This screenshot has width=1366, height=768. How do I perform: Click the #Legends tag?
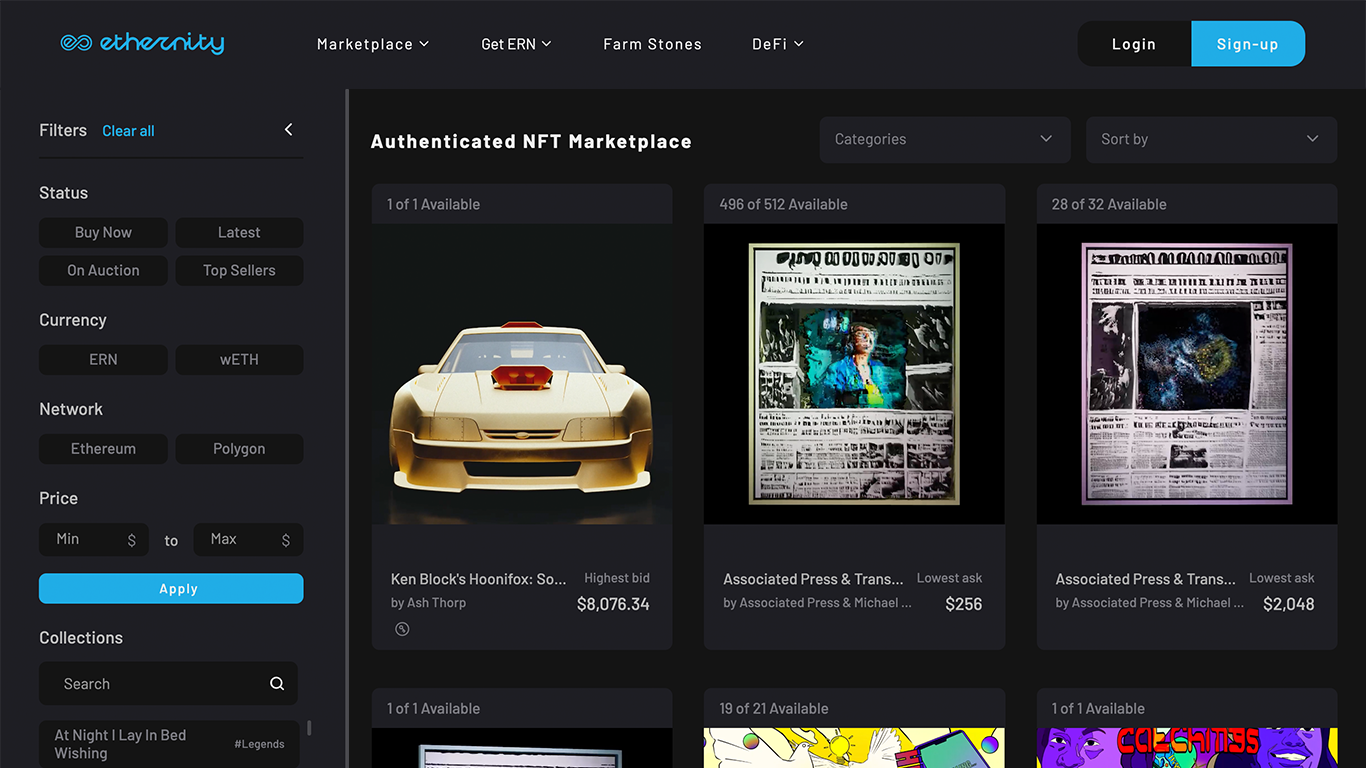click(260, 744)
